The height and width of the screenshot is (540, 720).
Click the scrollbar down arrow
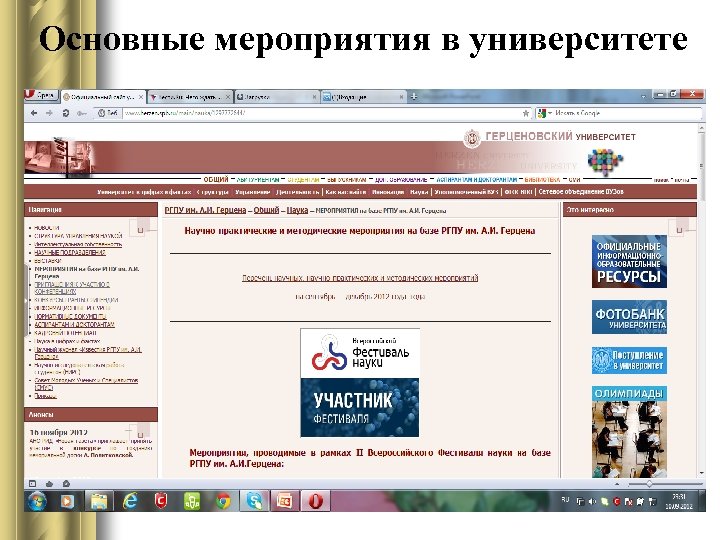click(x=701, y=473)
